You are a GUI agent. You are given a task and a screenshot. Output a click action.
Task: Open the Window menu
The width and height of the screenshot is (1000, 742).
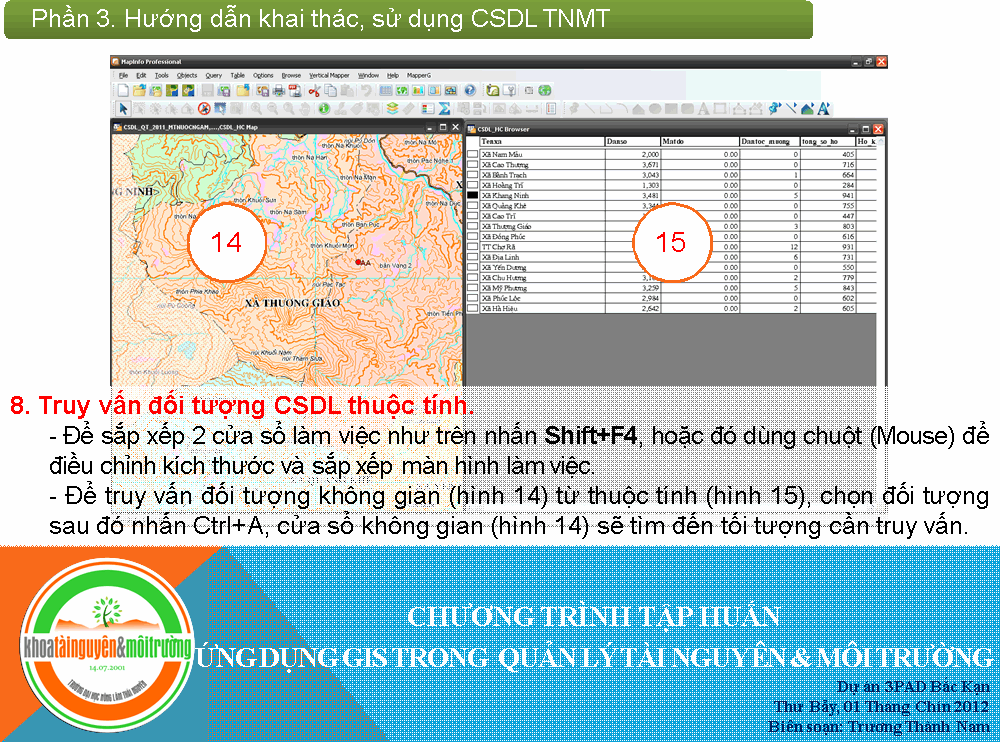(368, 75)
